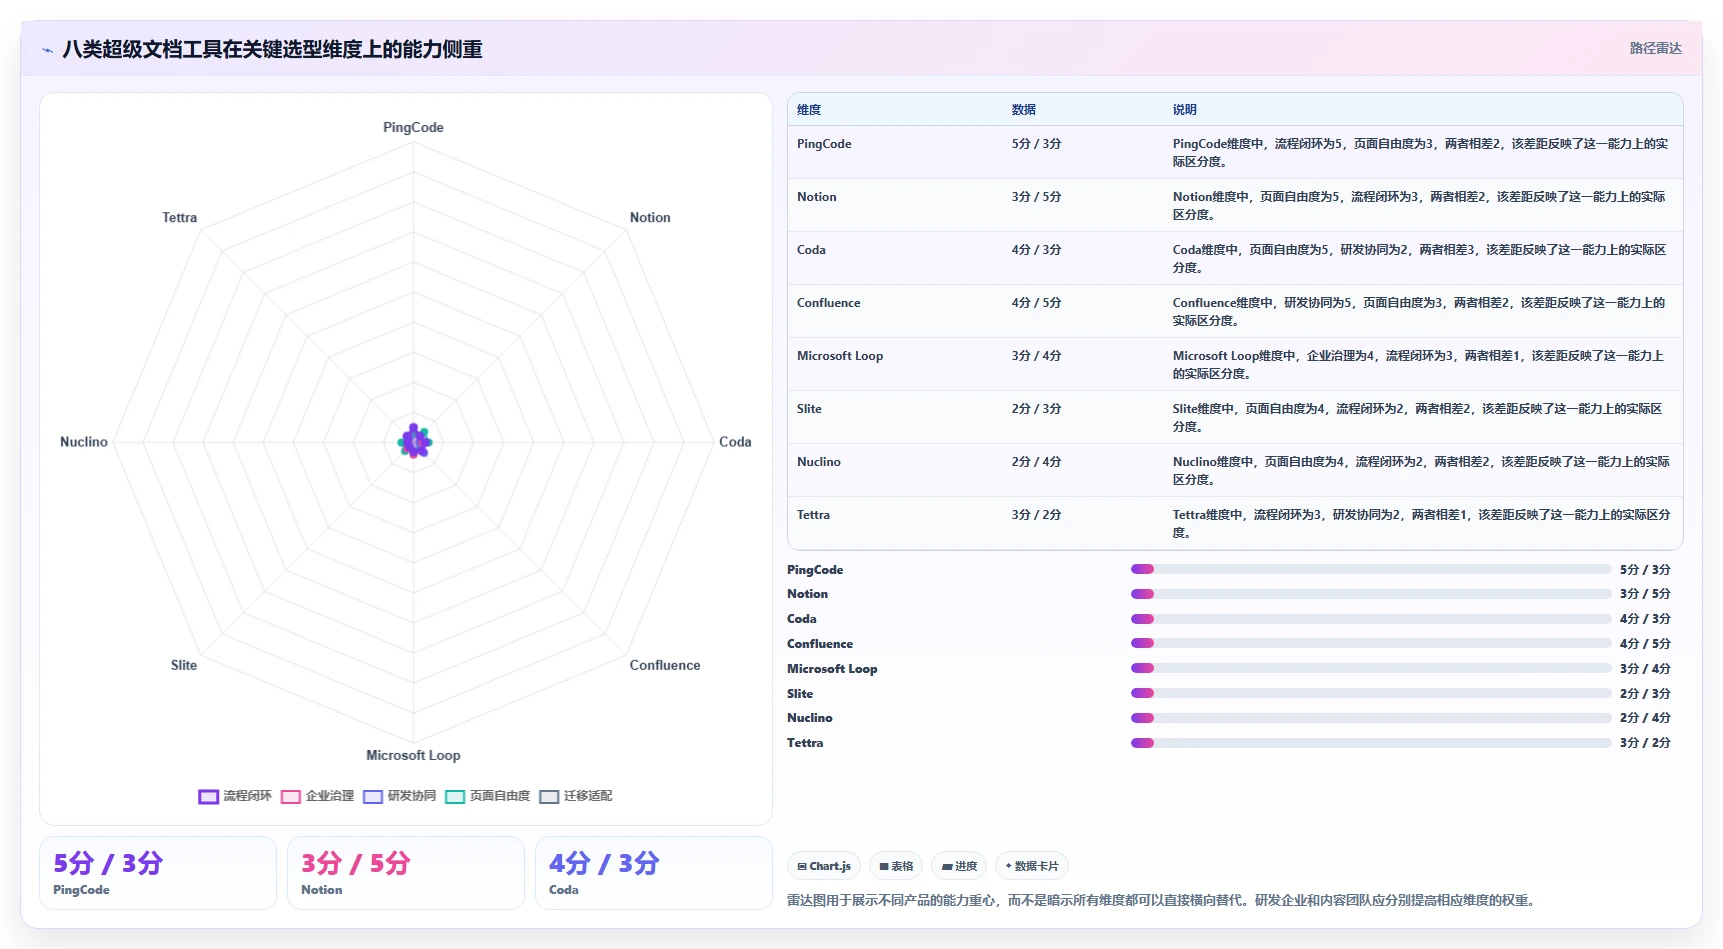Click the 维度 column header
The width and height of the screenshot is (1723, 949).
coord(809,110)
